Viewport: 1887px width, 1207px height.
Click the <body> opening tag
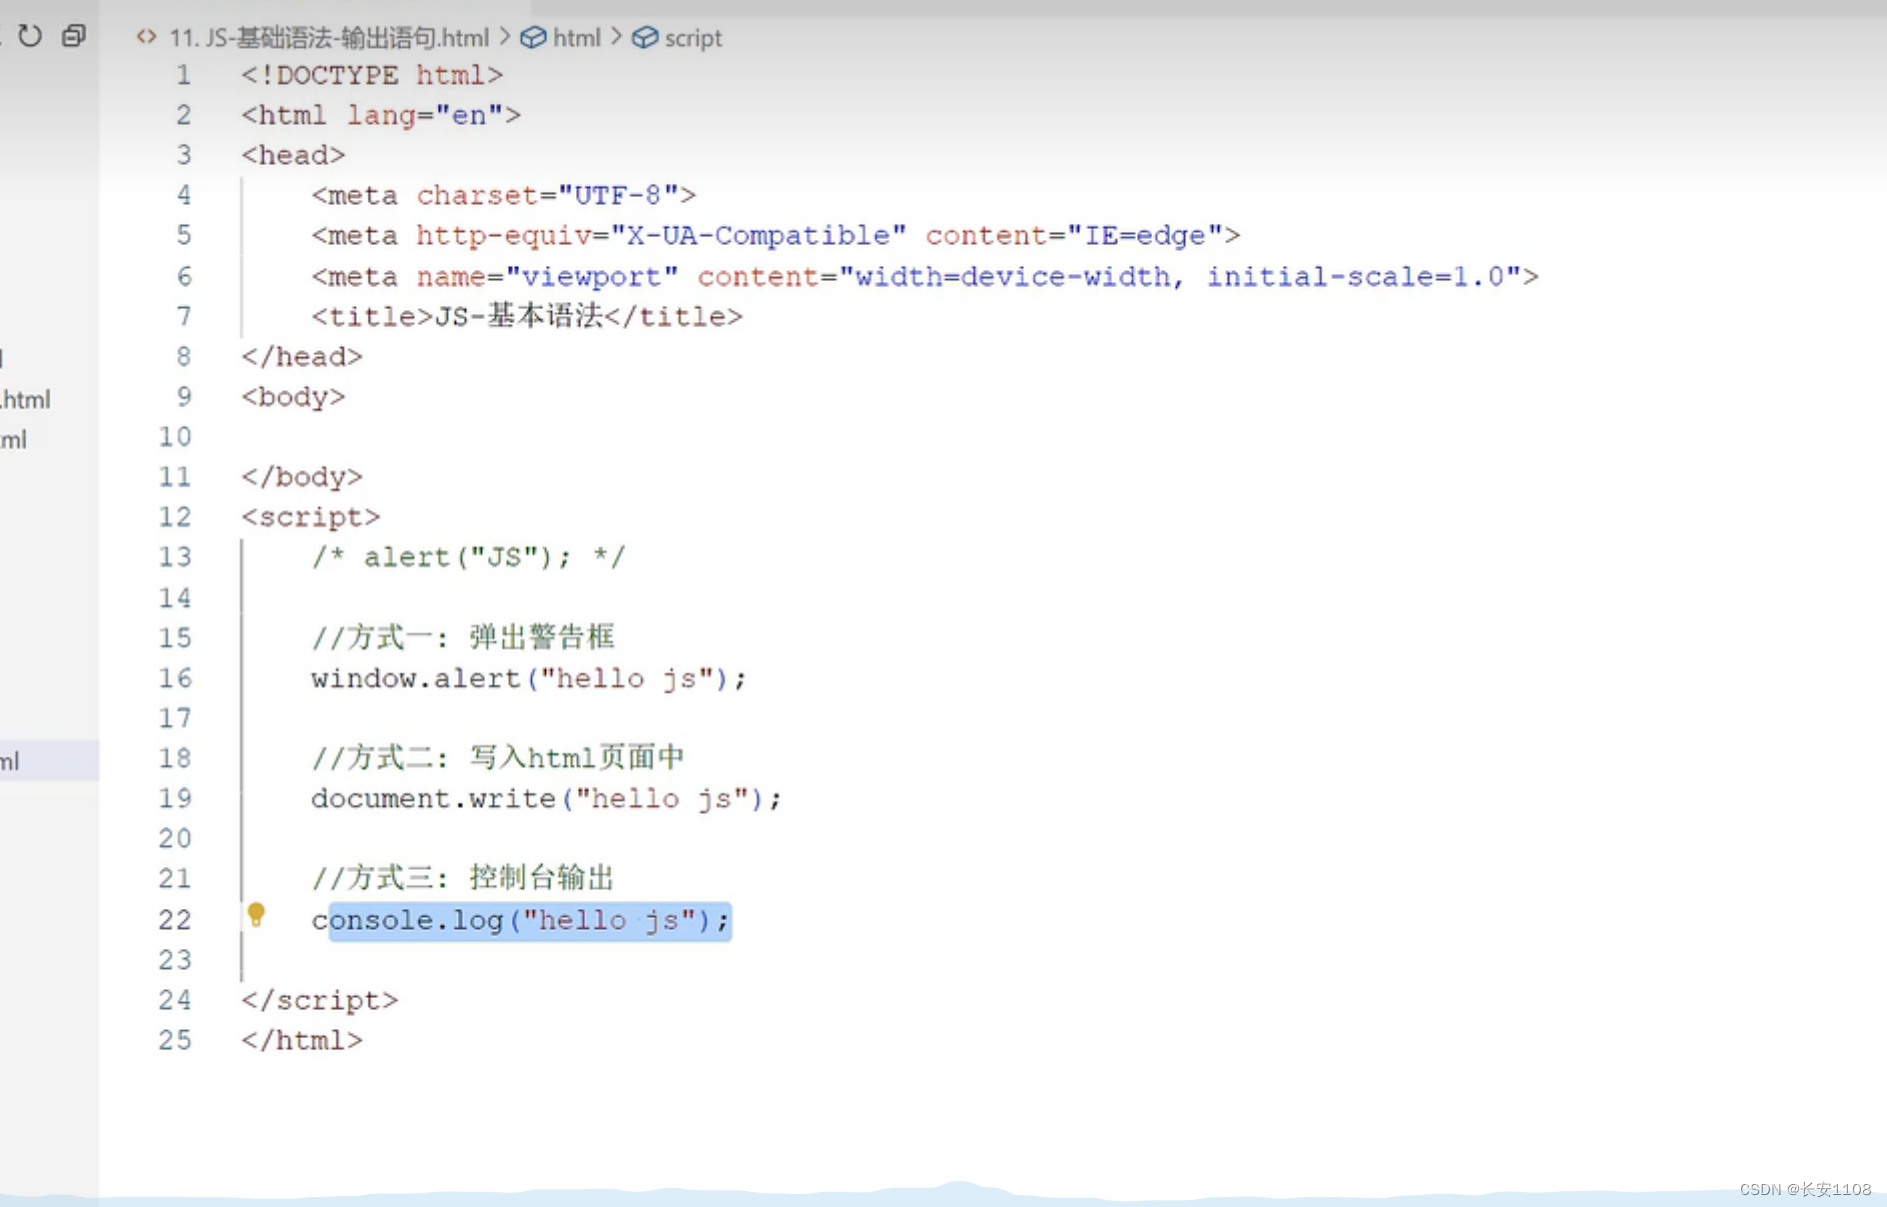pos(293,397)
